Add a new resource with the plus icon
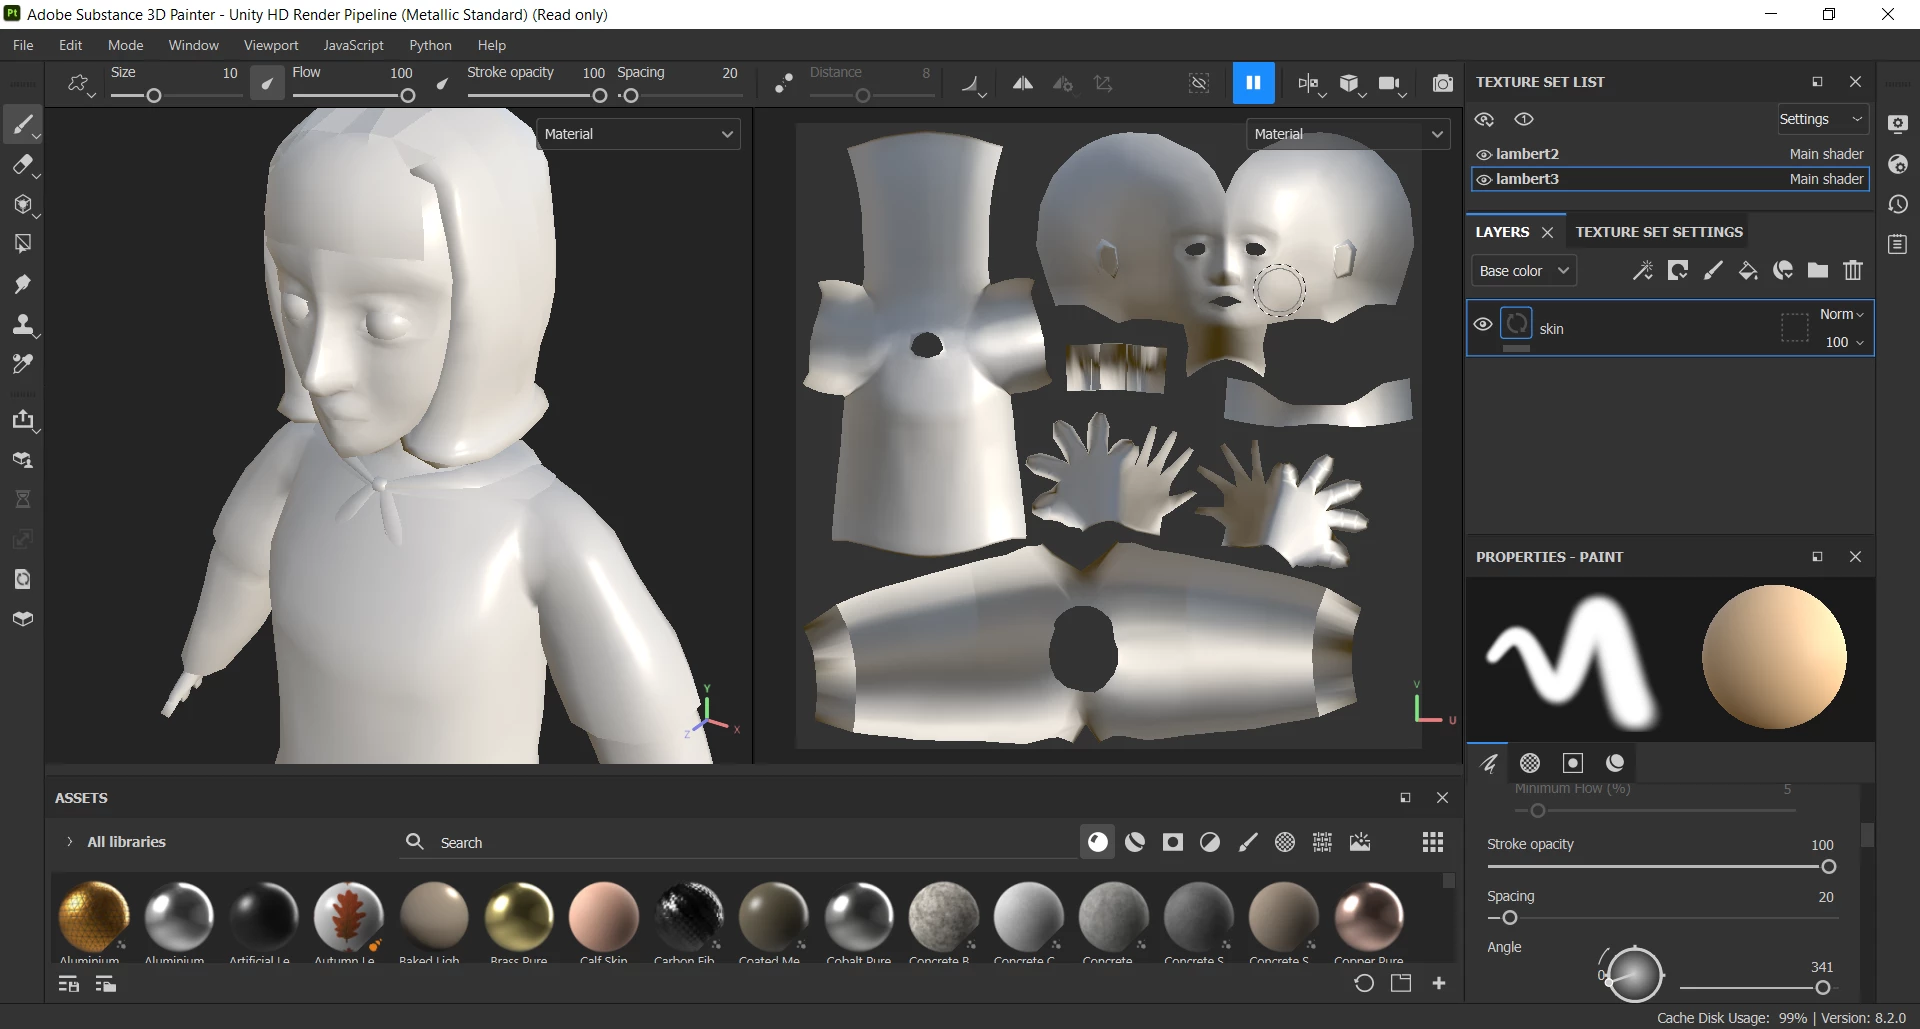This screenshot has width=1920, height=1029. point(1439,984)
